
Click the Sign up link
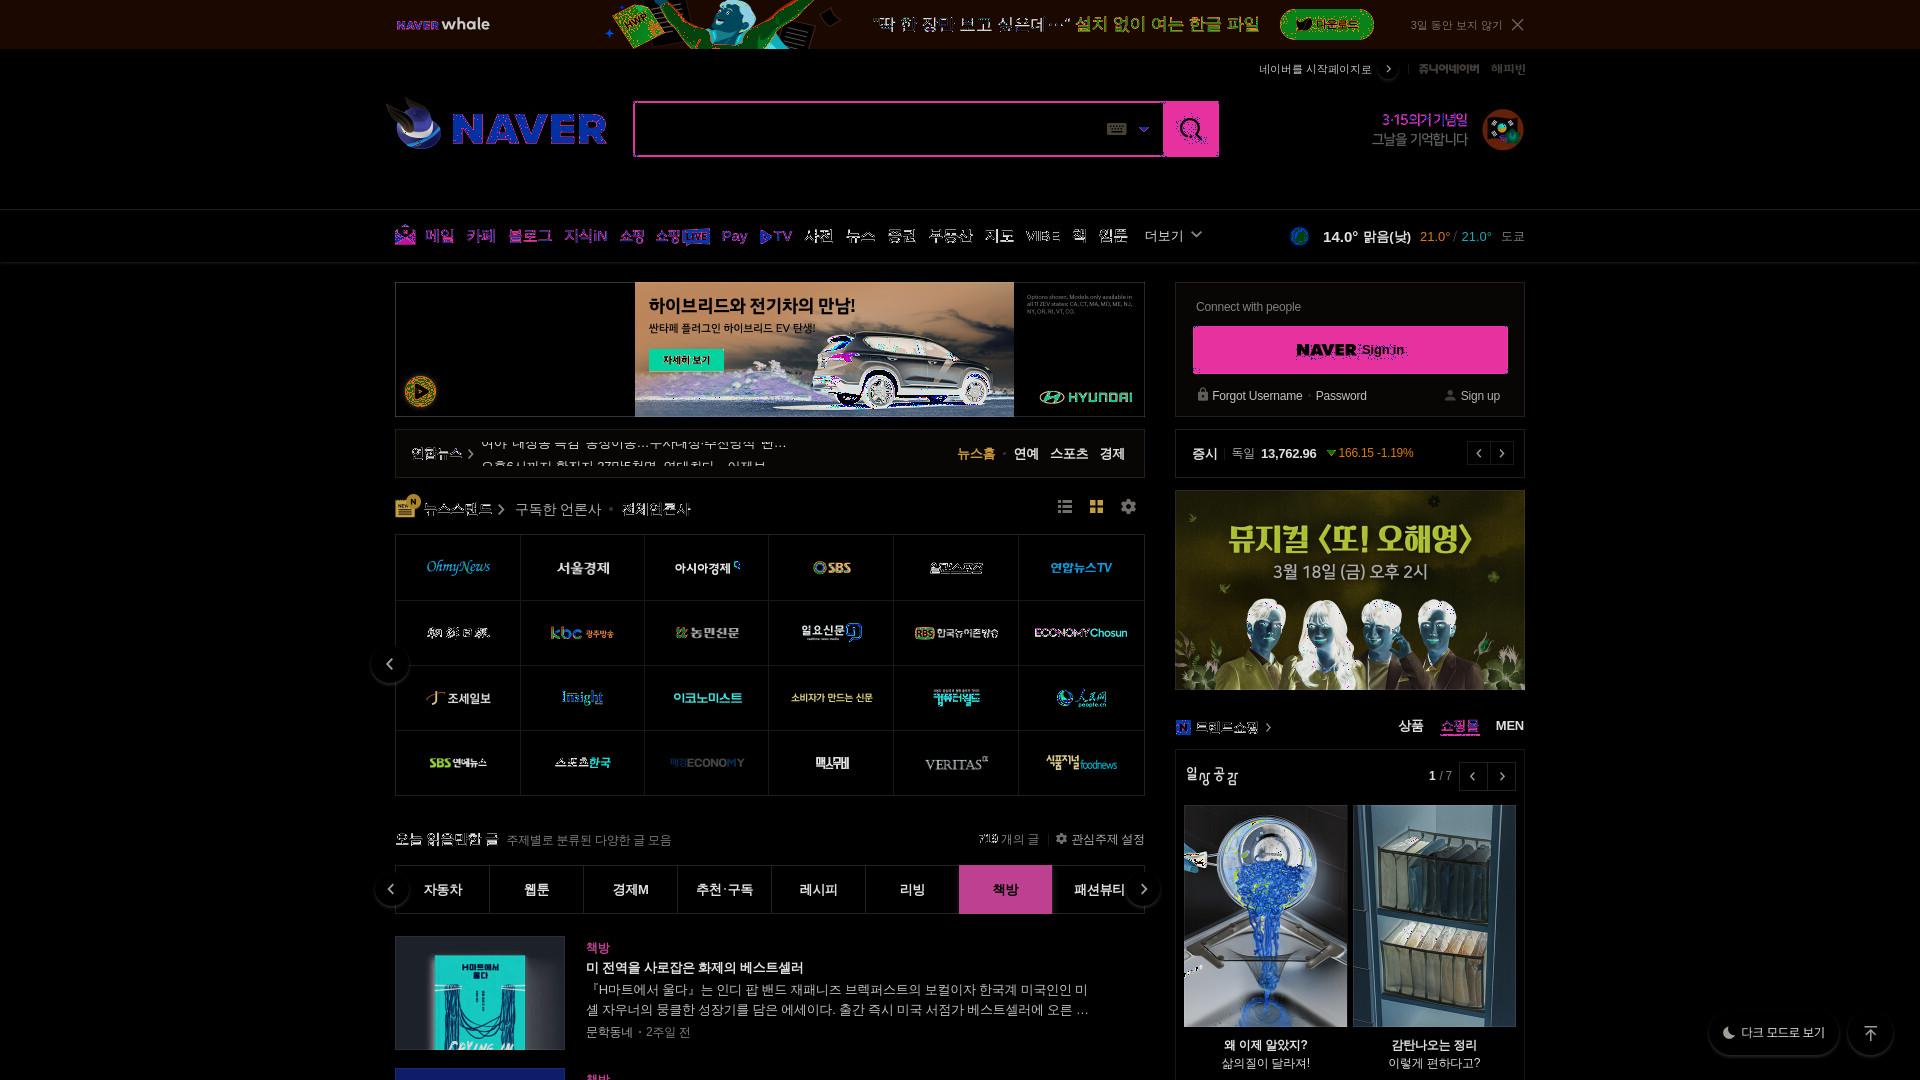click(x=1480, y=396)
